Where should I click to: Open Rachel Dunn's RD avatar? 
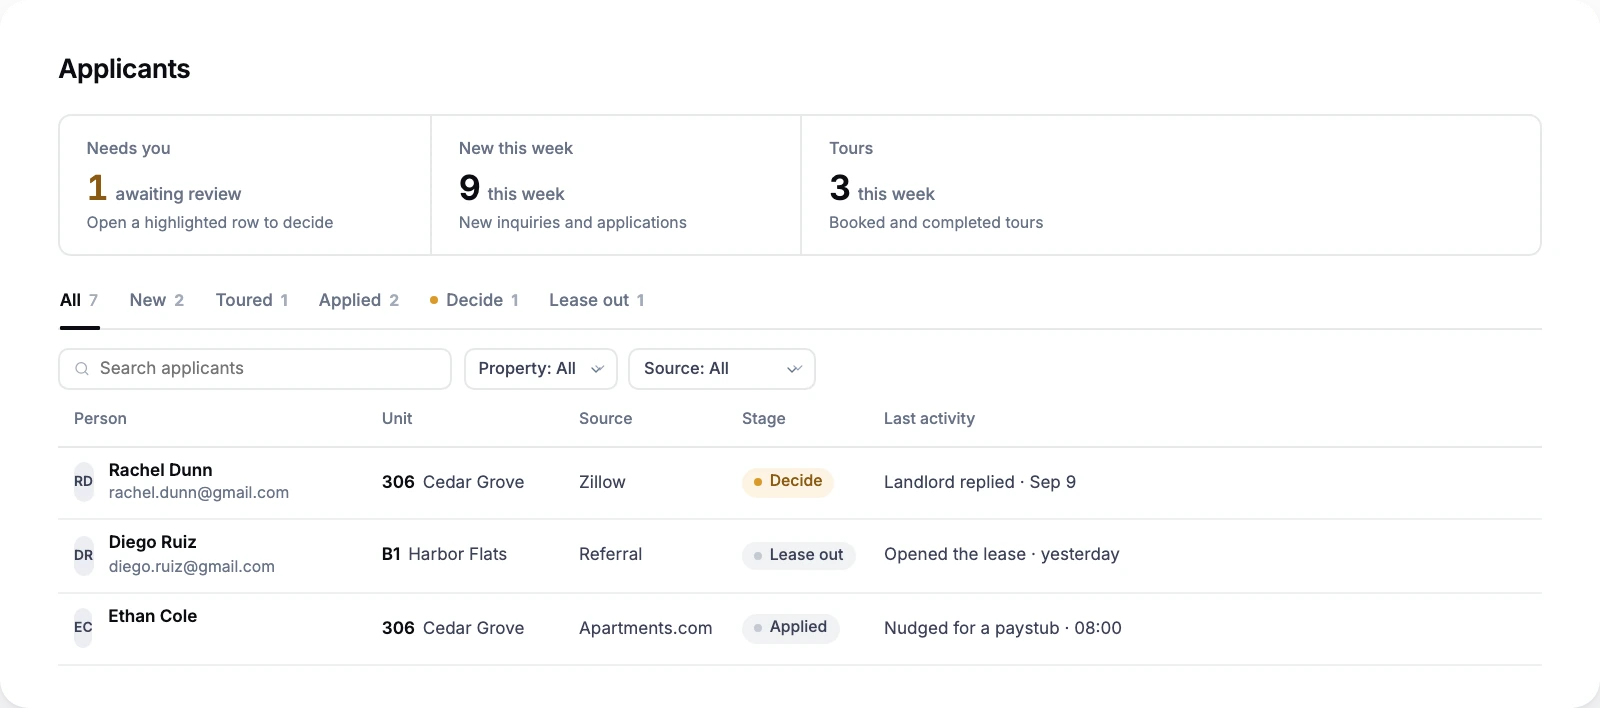pyautogui.click(x=83, y=481)
